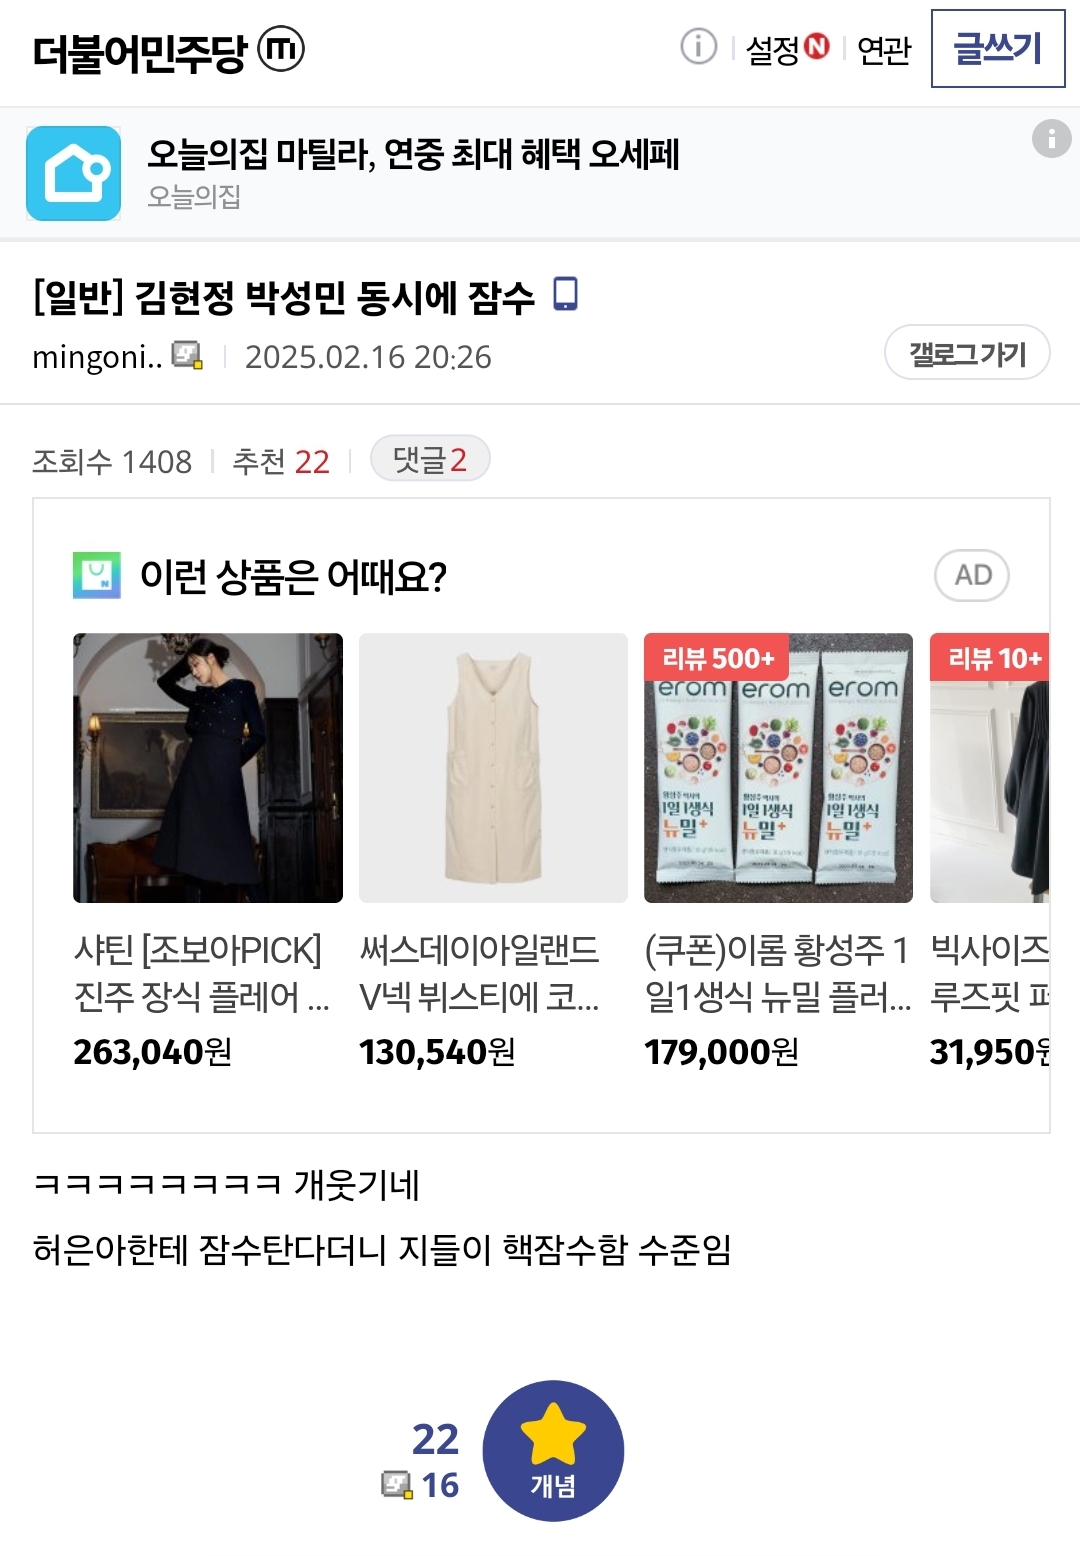This screenshot has width=1080, height=1556.
Task: Click the ad info icon on the banner
Action: click(1051, 138)
